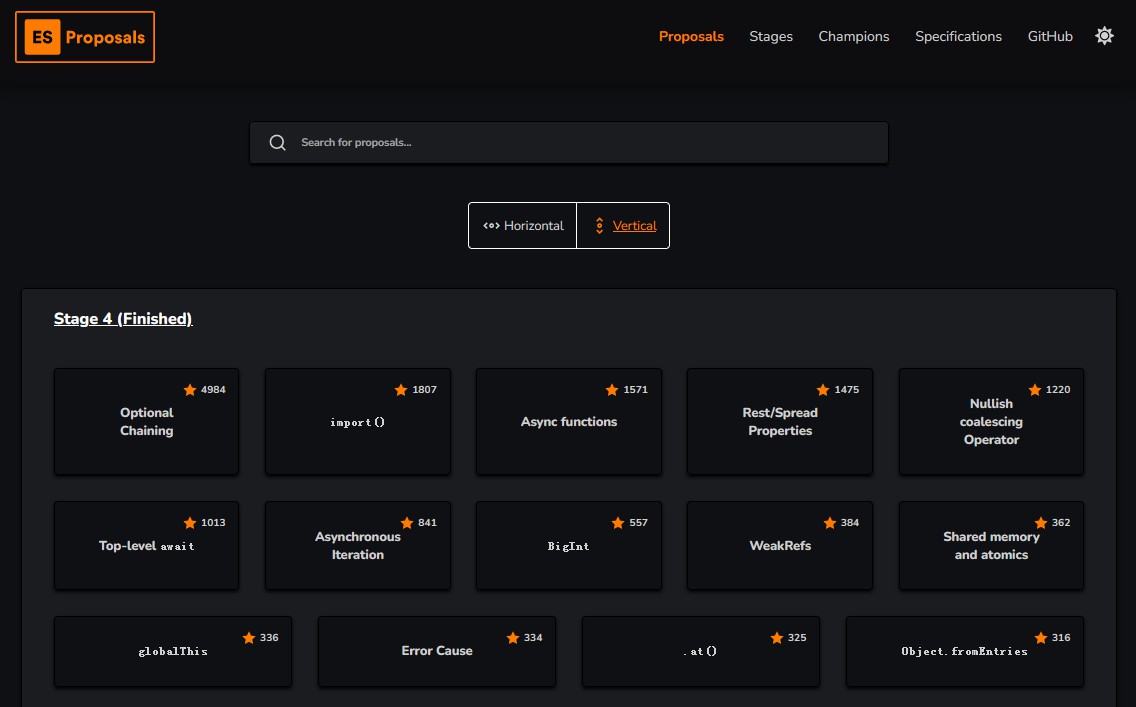Click the star icon on Error Cause card
Image resolution: width=1136 pixels, height=707 pixels.
tap(513, 638)
